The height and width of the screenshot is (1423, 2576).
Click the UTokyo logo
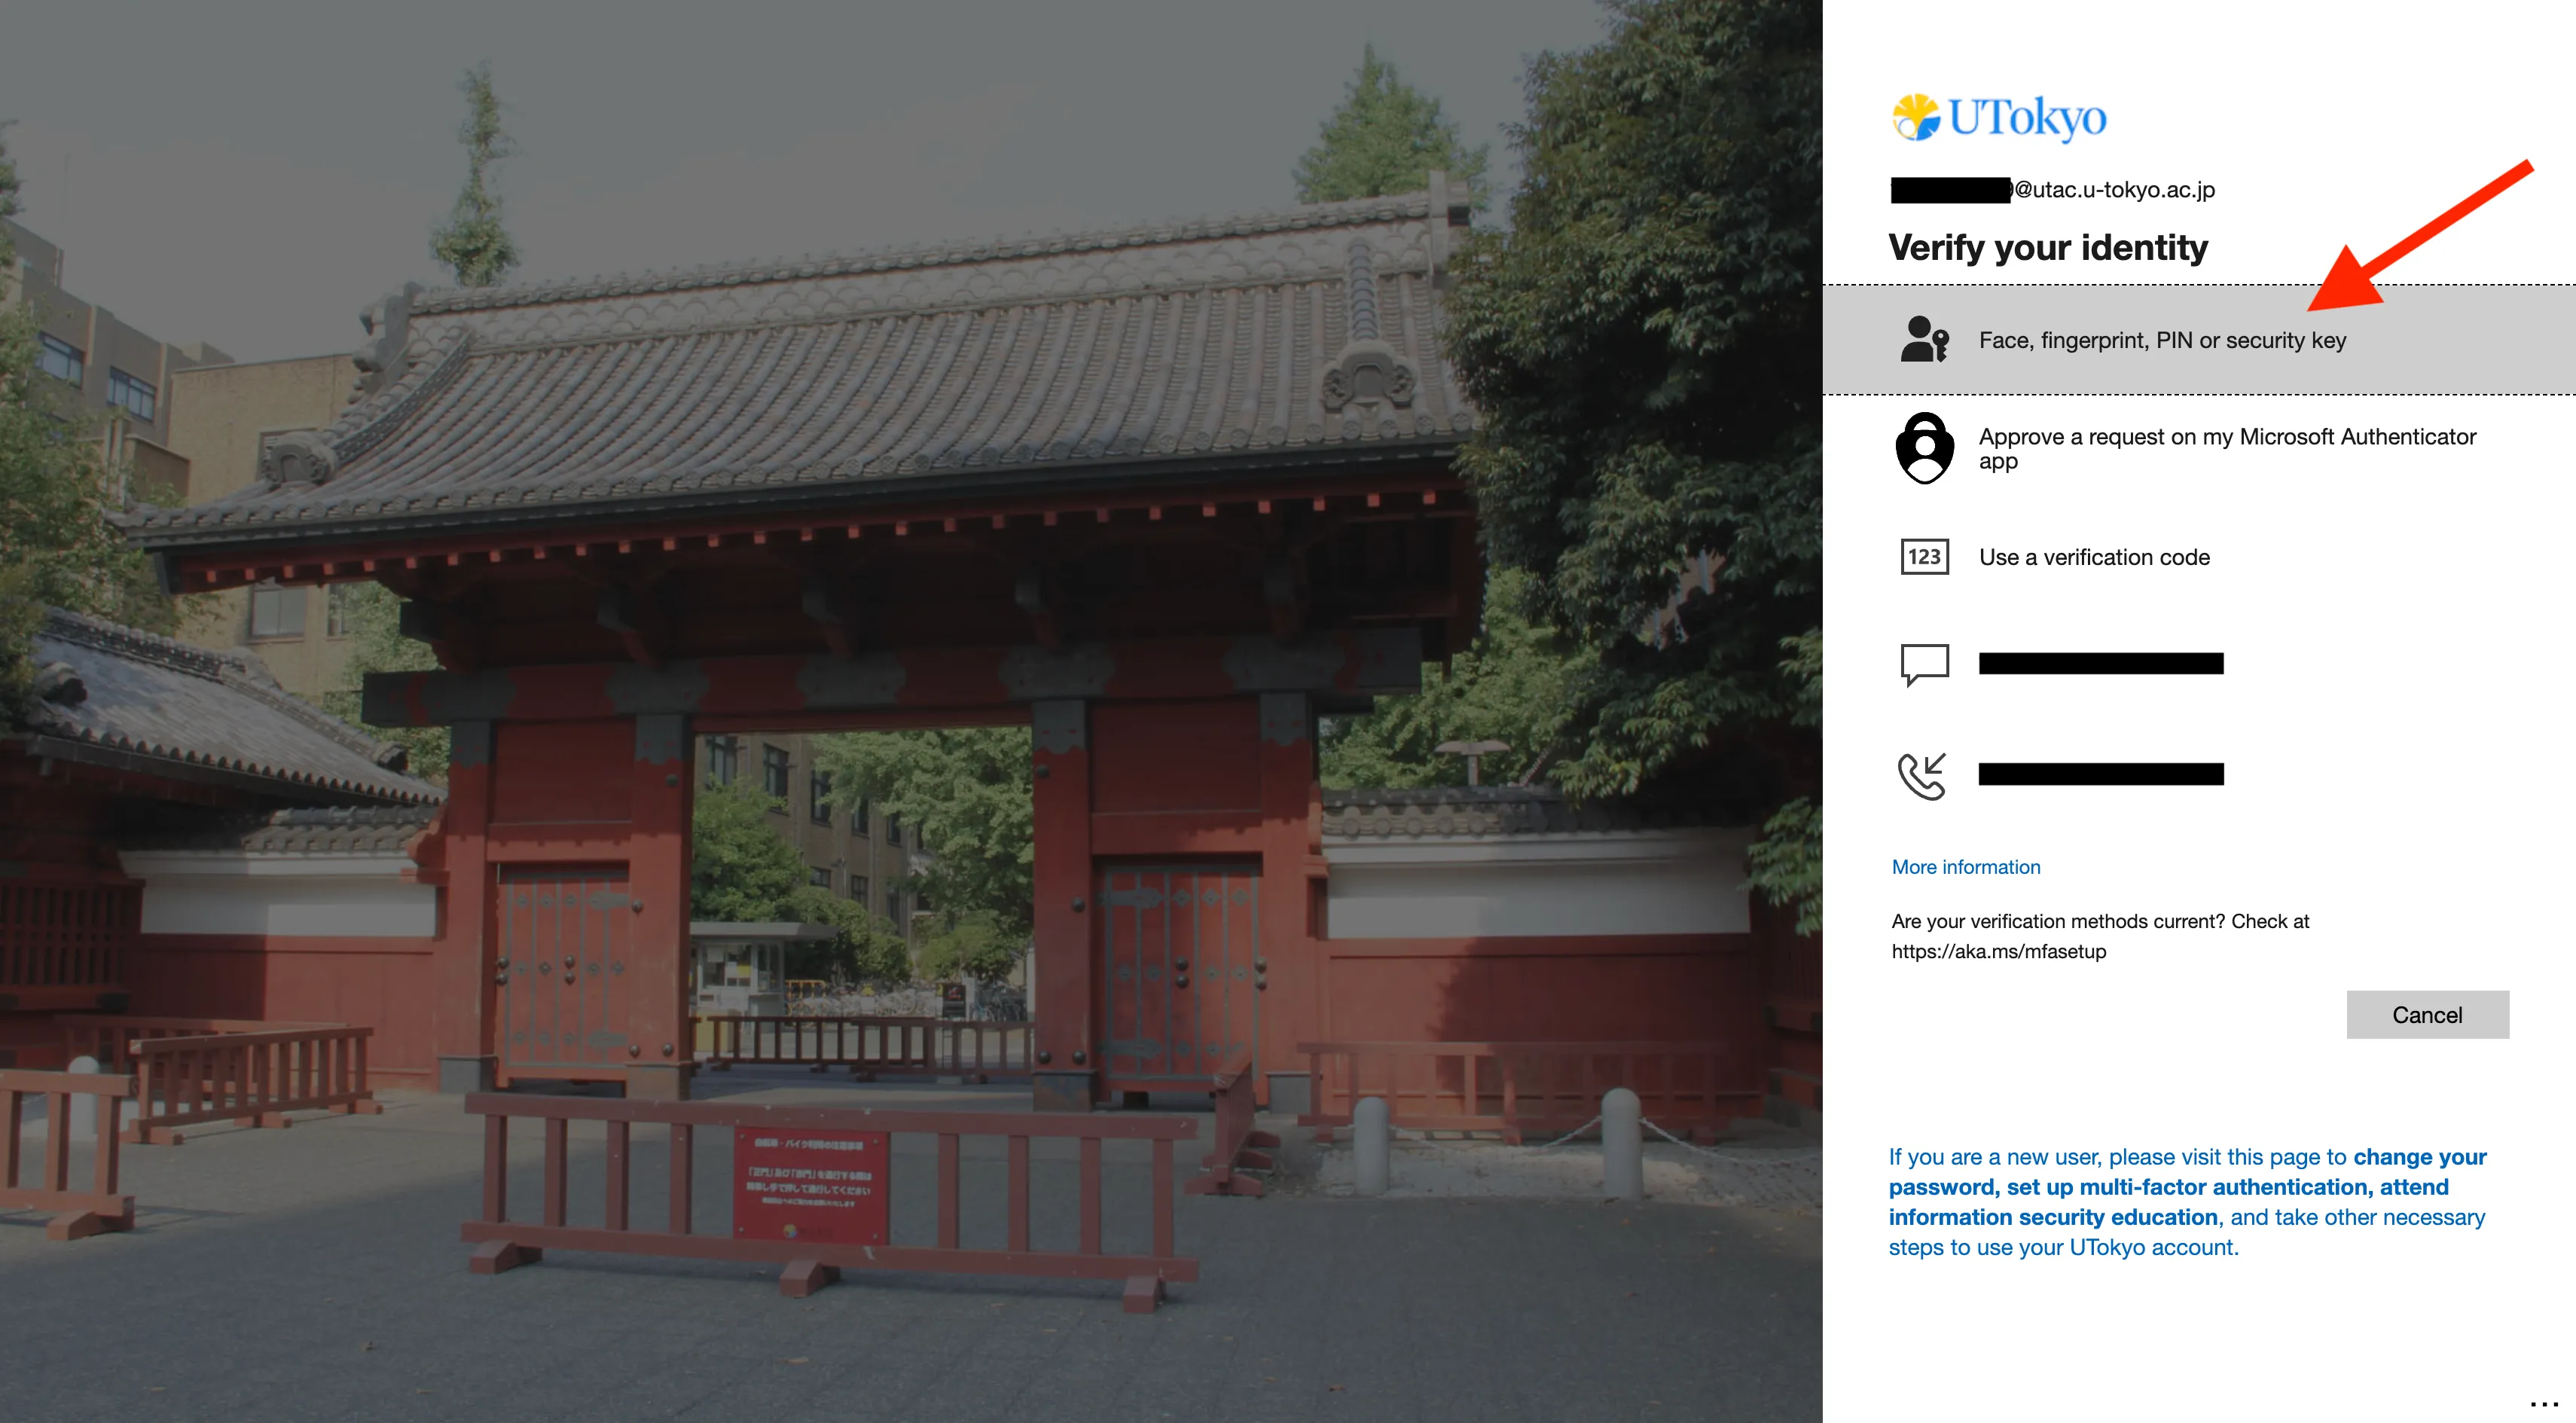[1998, 118]
